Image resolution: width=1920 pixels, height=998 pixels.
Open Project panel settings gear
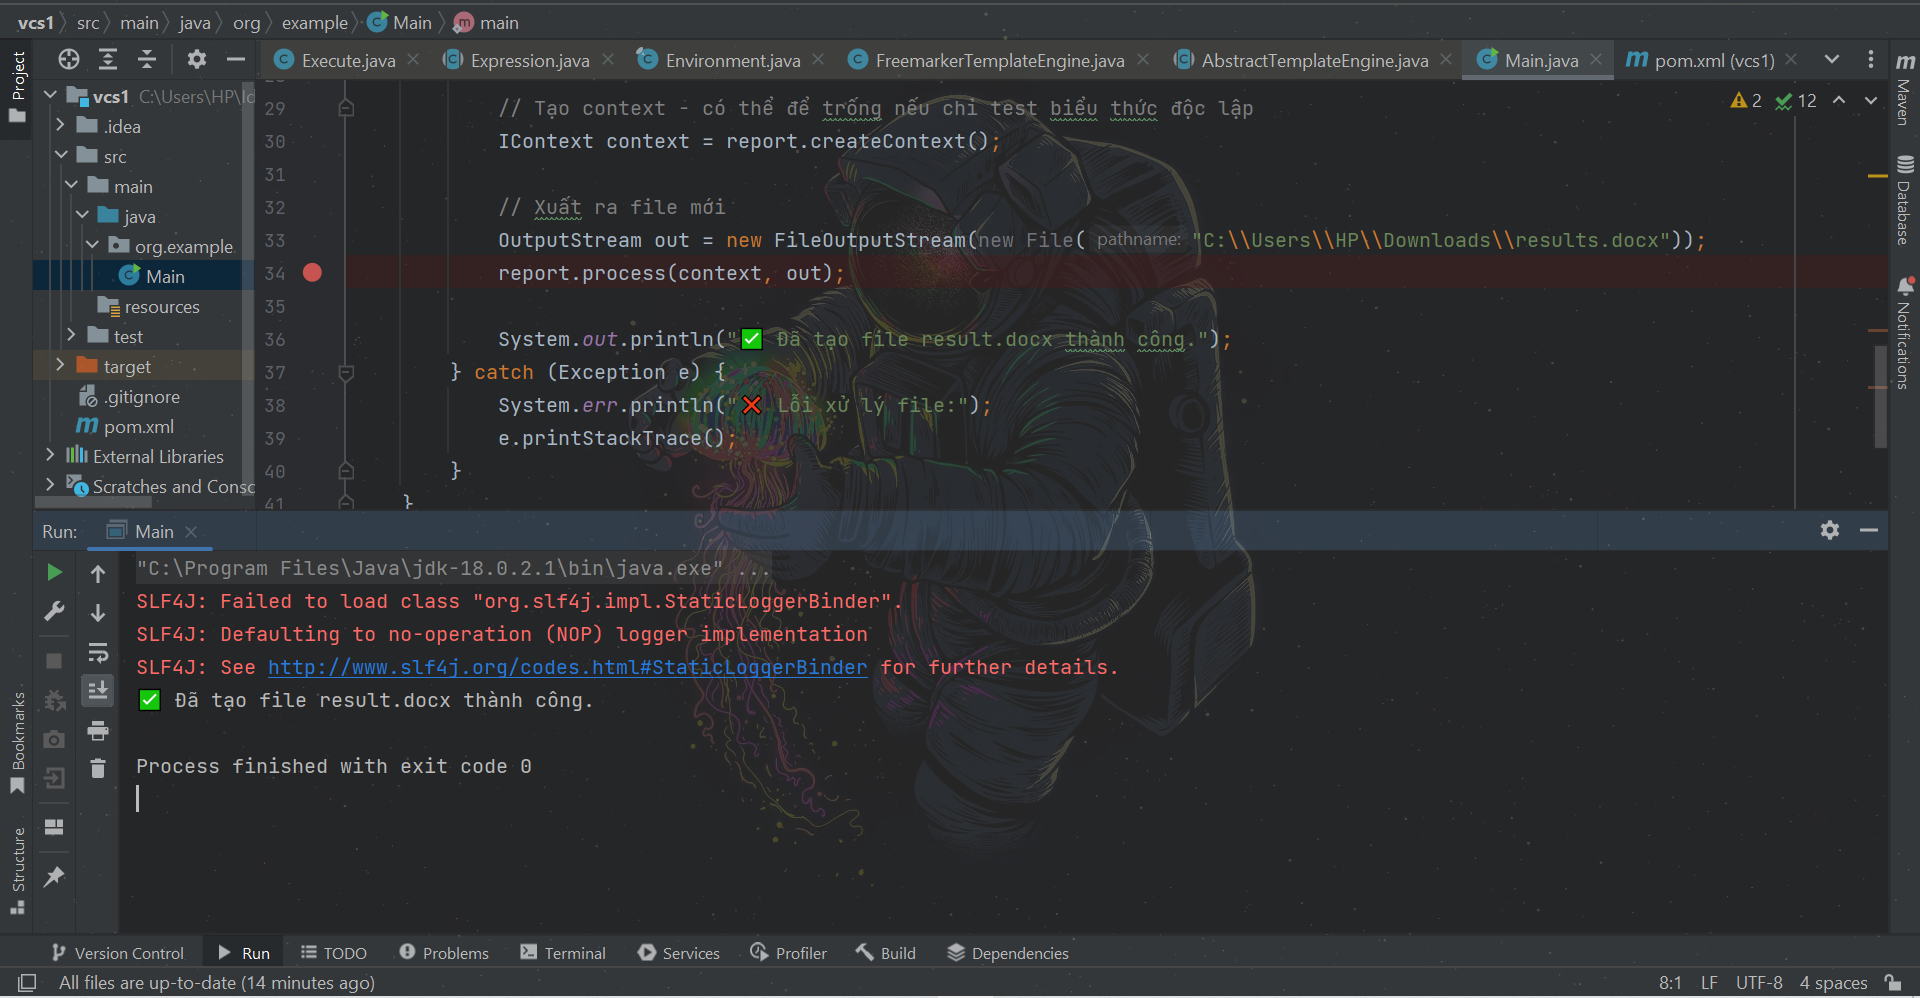[x=196, y=60]
